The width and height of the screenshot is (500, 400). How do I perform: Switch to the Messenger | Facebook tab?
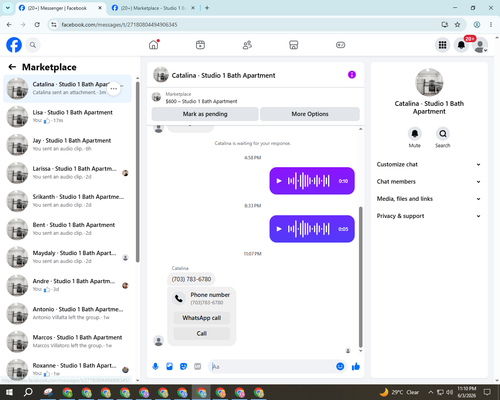pos(57,8)
